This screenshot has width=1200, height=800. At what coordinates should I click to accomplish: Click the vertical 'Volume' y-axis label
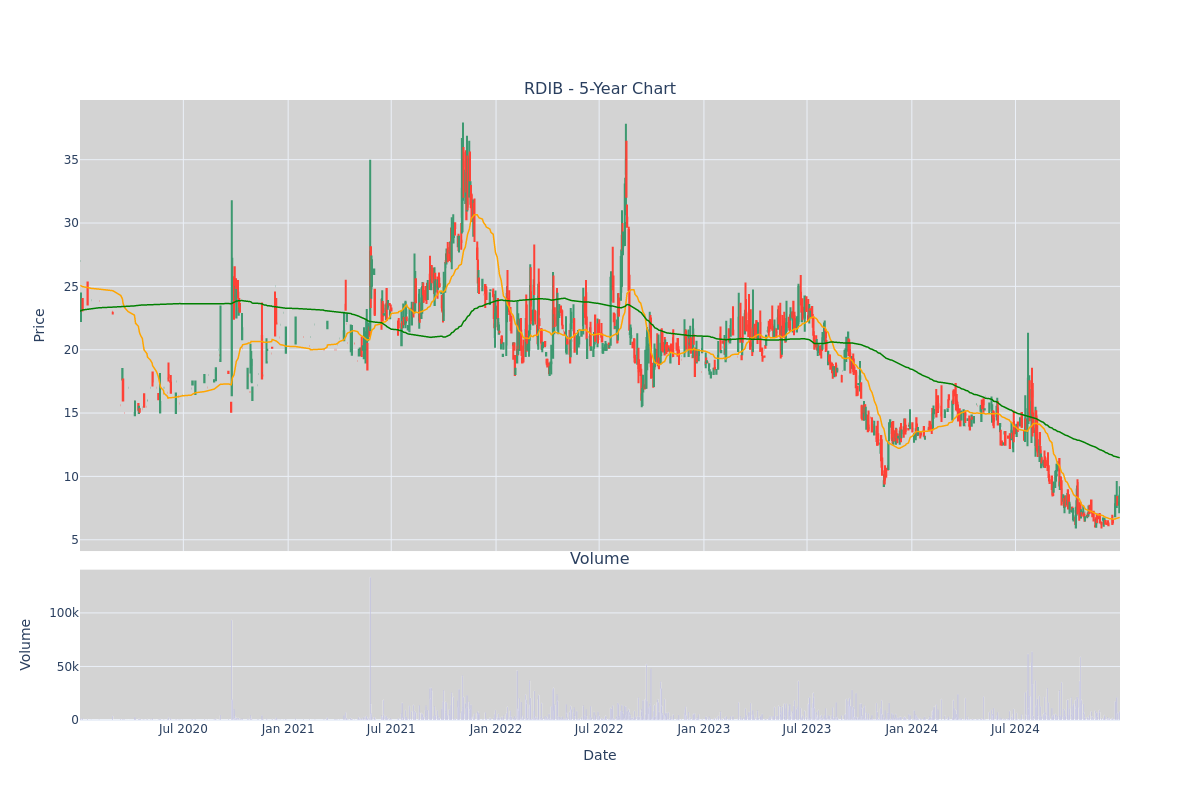coord(26,644)
